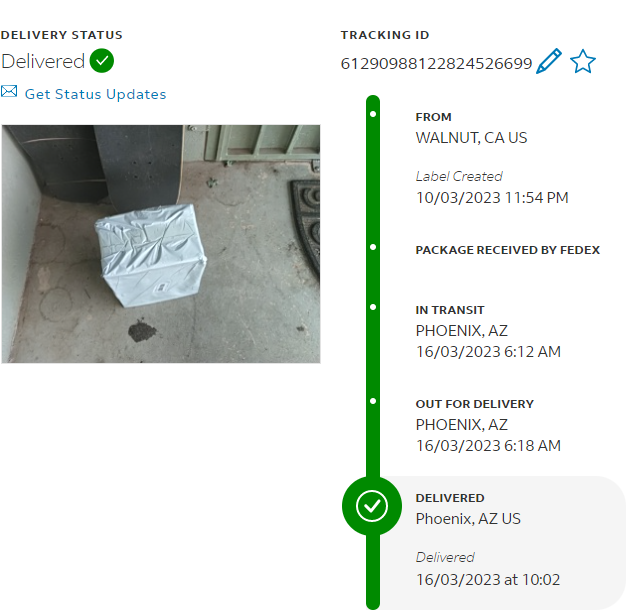Viewport: 638px width, 616px height.
Task: Click the delivered time 16/03/2023 at 10:02
Action: pos(488,579)
